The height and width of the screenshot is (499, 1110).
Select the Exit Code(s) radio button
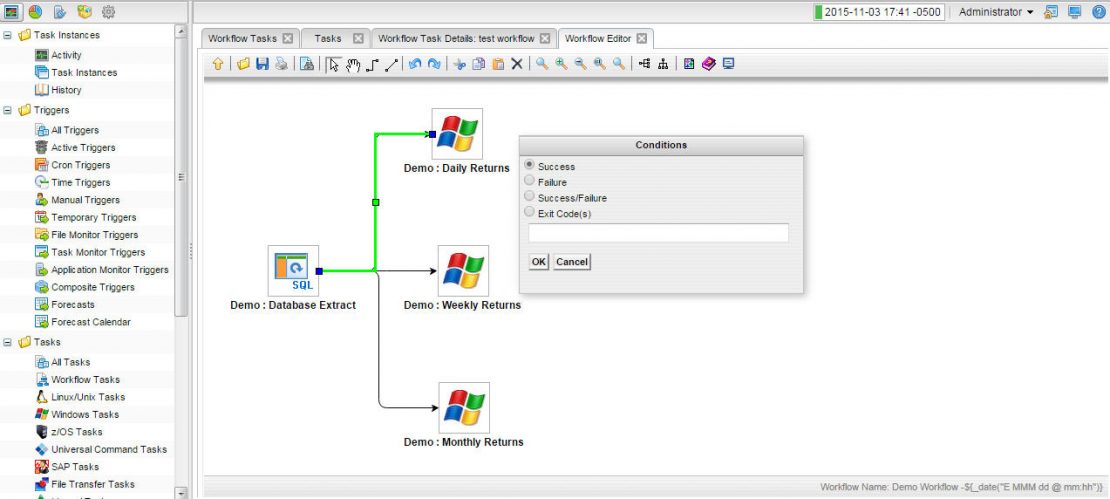click(529, 212)
